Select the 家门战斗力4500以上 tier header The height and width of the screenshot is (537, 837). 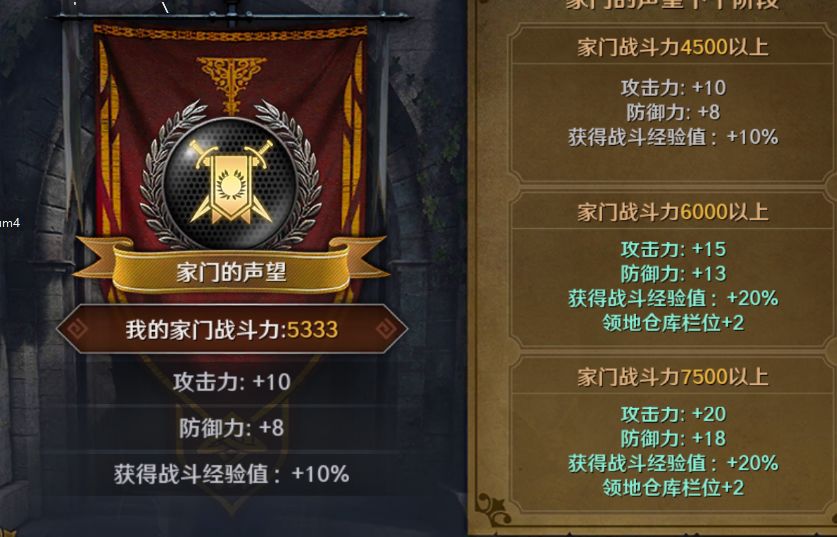click(x=673, y=48)
